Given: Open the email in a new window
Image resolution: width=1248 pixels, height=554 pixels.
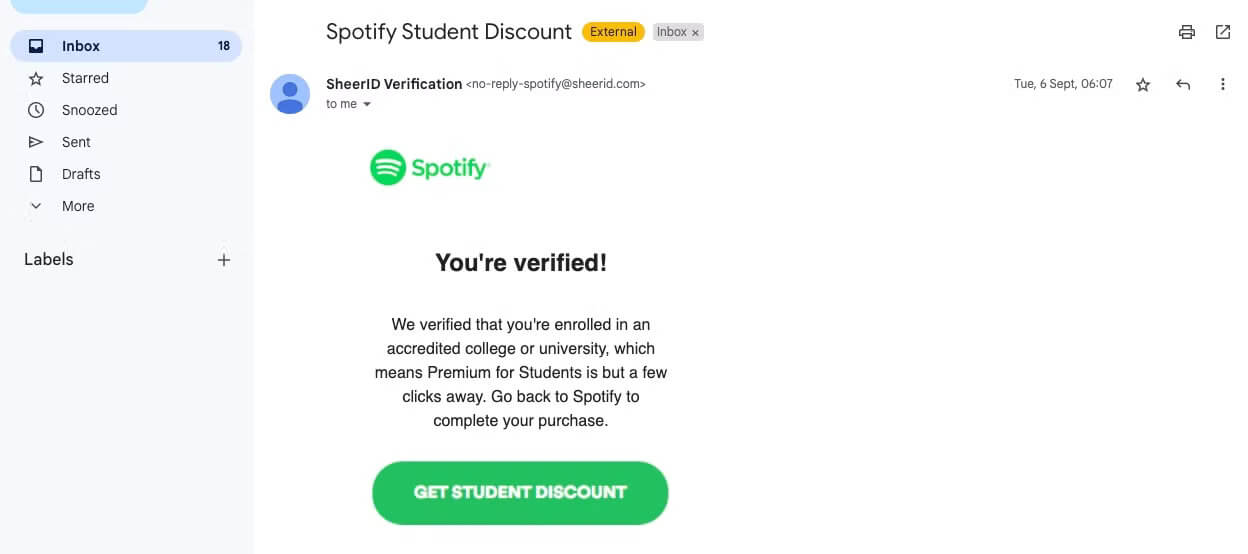Looking at the screenshot, I should click(1222, 32).
